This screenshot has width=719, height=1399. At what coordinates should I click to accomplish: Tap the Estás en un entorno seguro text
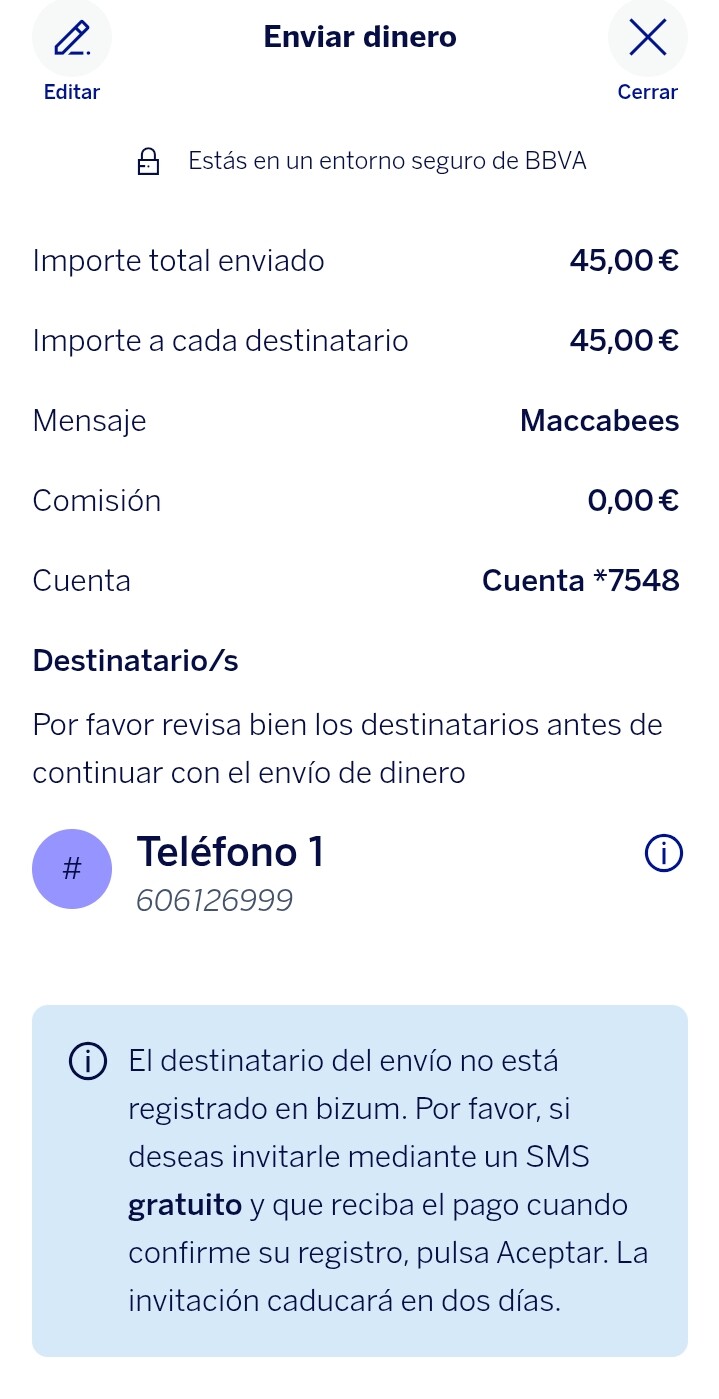(x=388, y=161)
